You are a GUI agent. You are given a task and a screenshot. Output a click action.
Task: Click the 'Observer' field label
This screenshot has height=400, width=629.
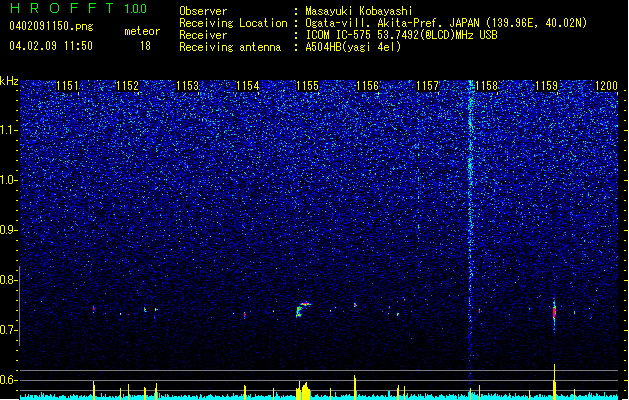click(x=203, y=11)
